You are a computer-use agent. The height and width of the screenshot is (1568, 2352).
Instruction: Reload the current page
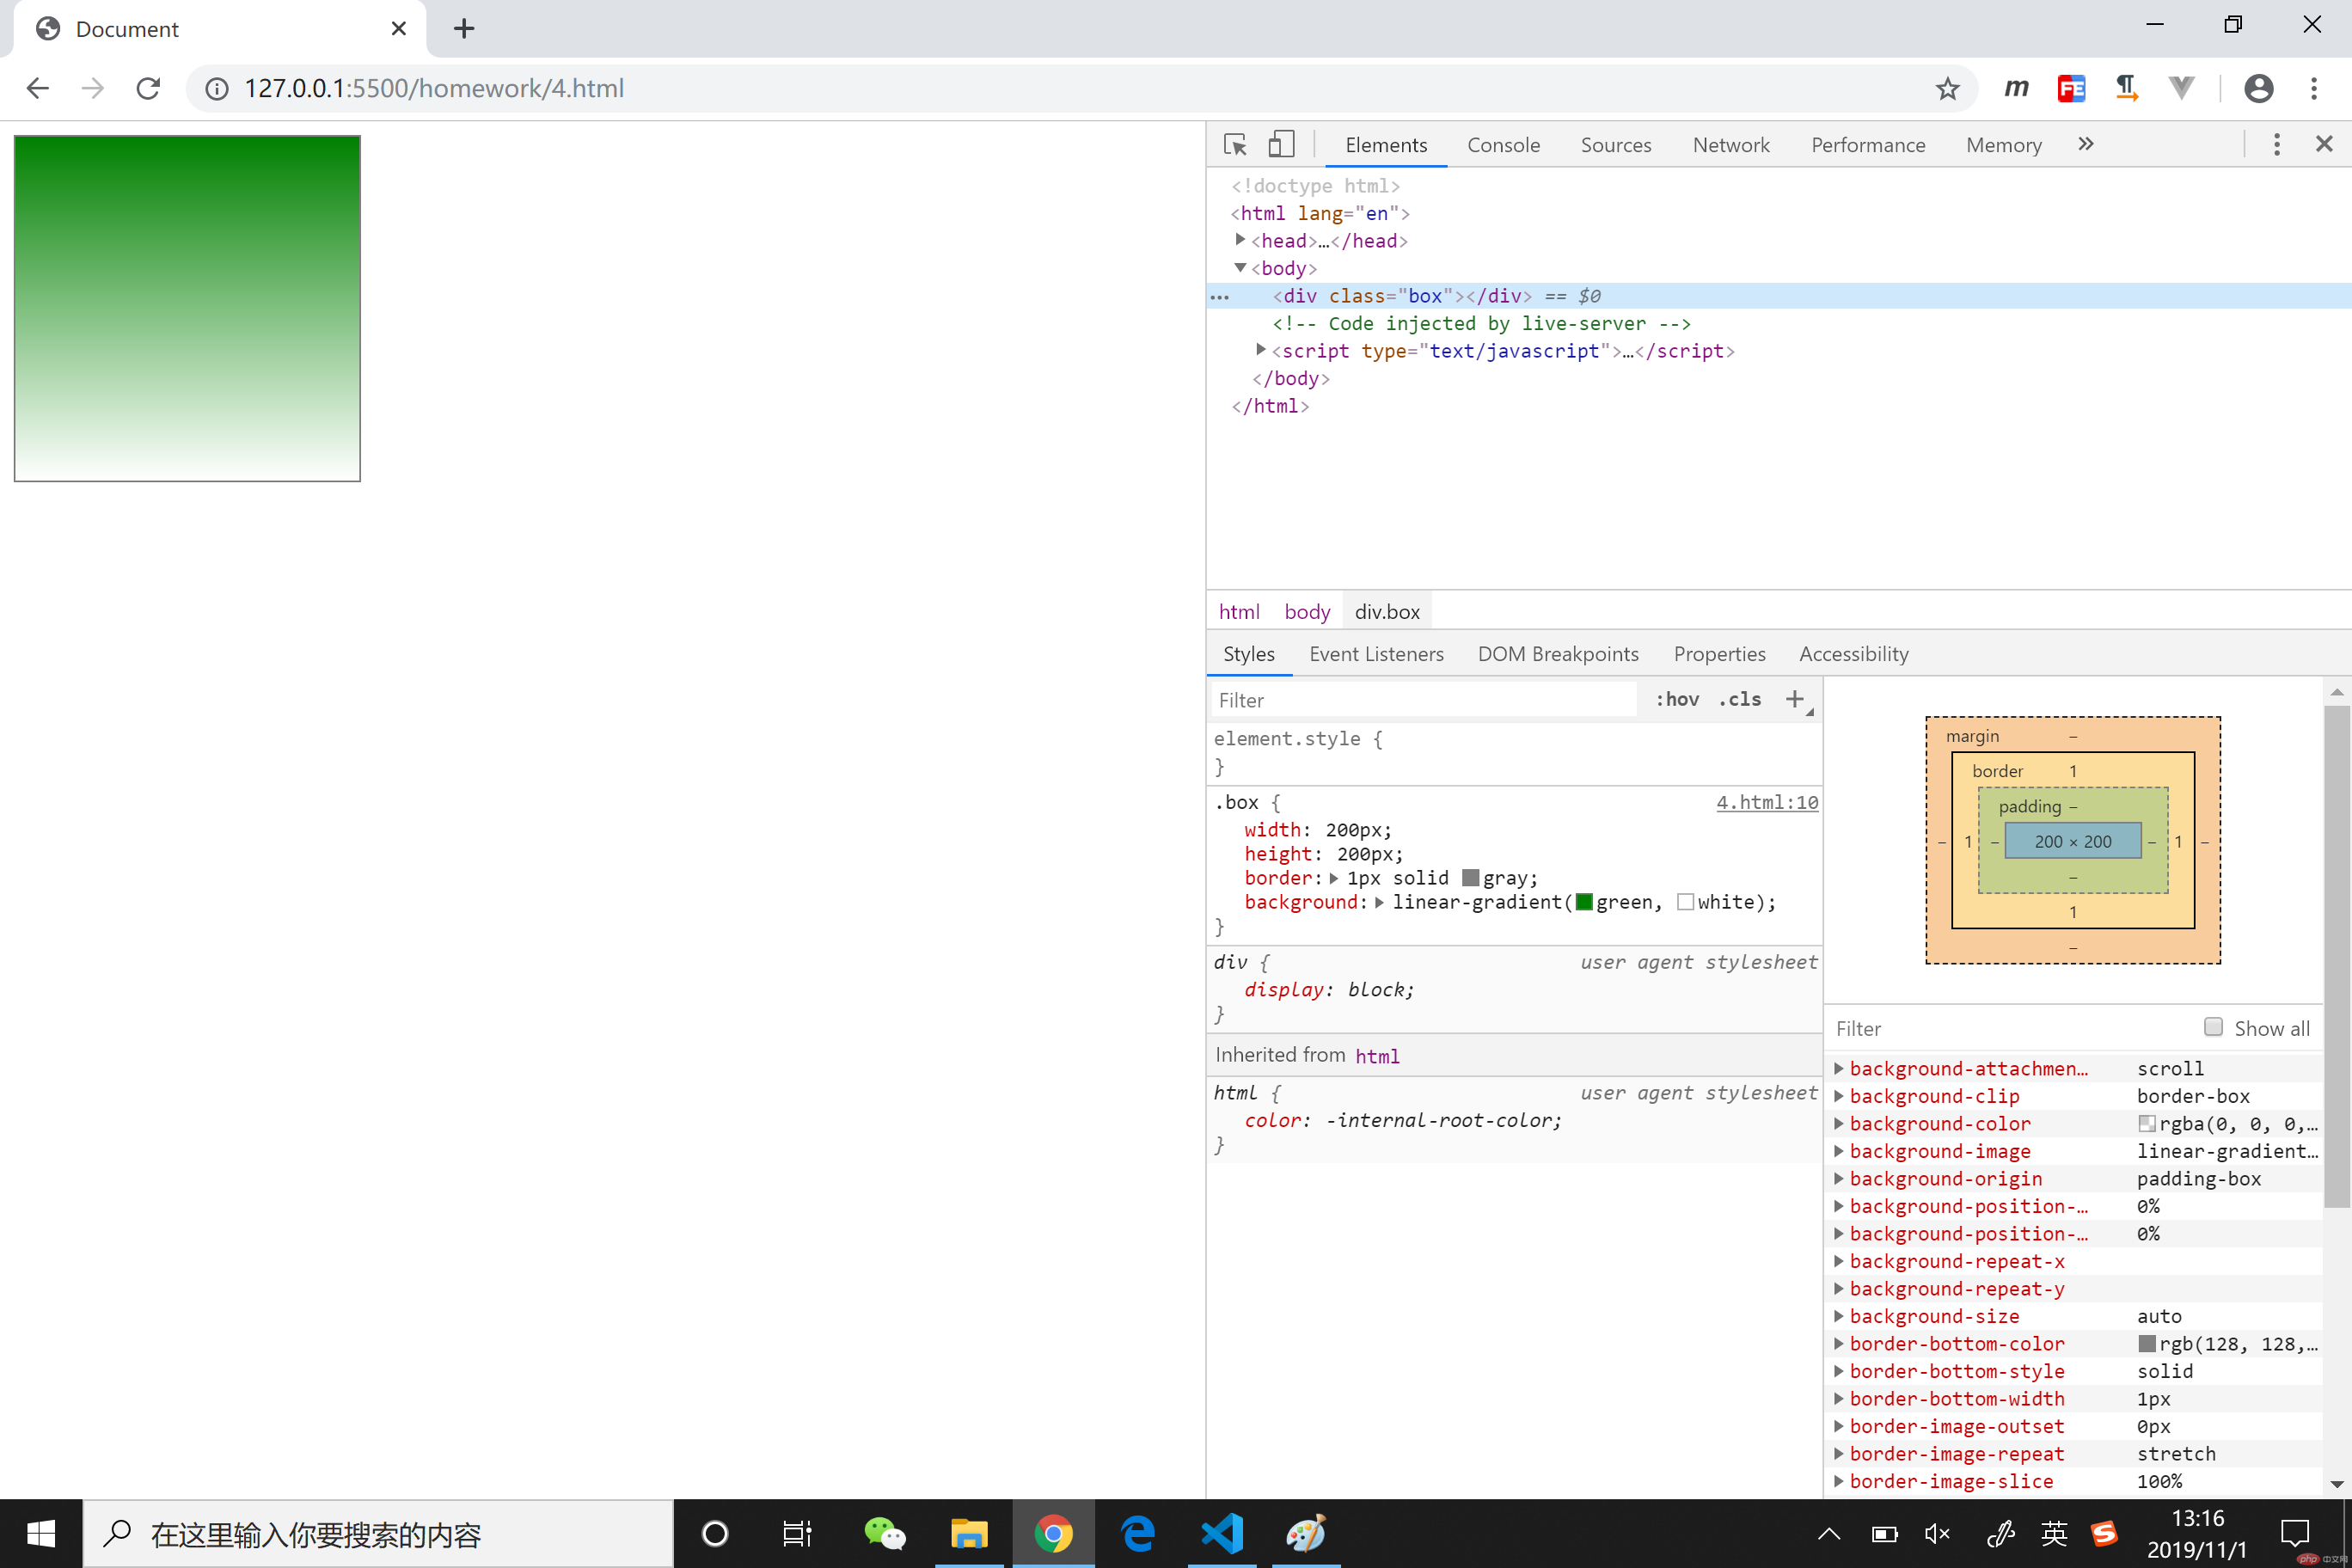coord(148,89)
